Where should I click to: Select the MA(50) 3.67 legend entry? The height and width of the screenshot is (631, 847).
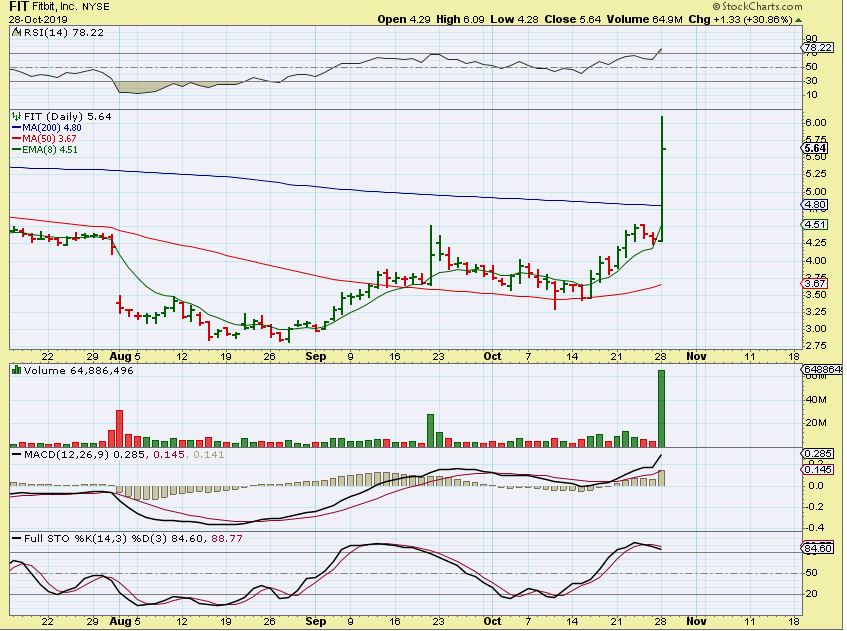tap(44, 139)
